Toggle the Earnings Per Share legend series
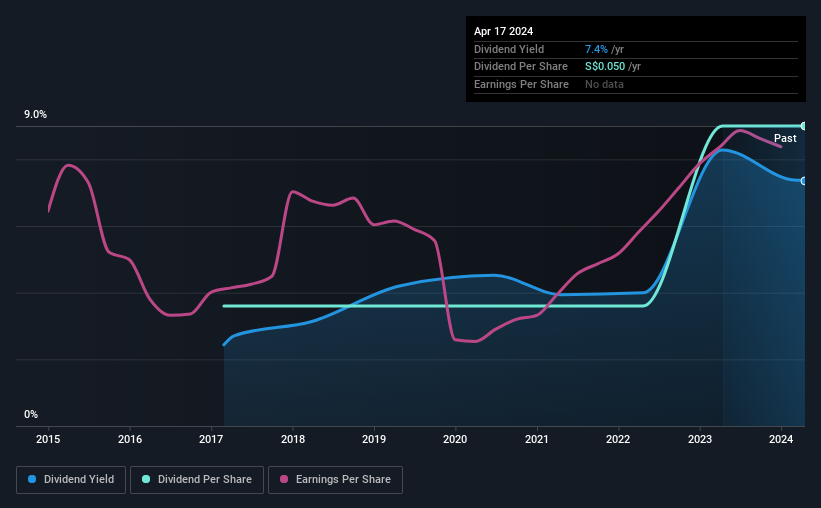 335,480
